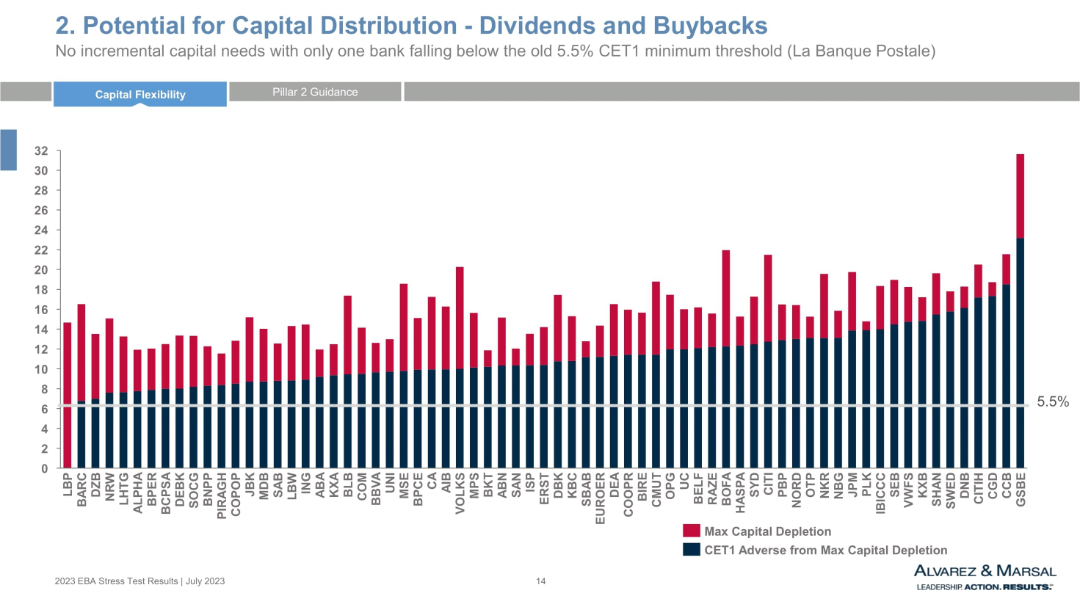Select the 'CET1 Adverse from Max Capital Depletion' label
This screenshot has height=607, width=1080.
coord(825,550)
